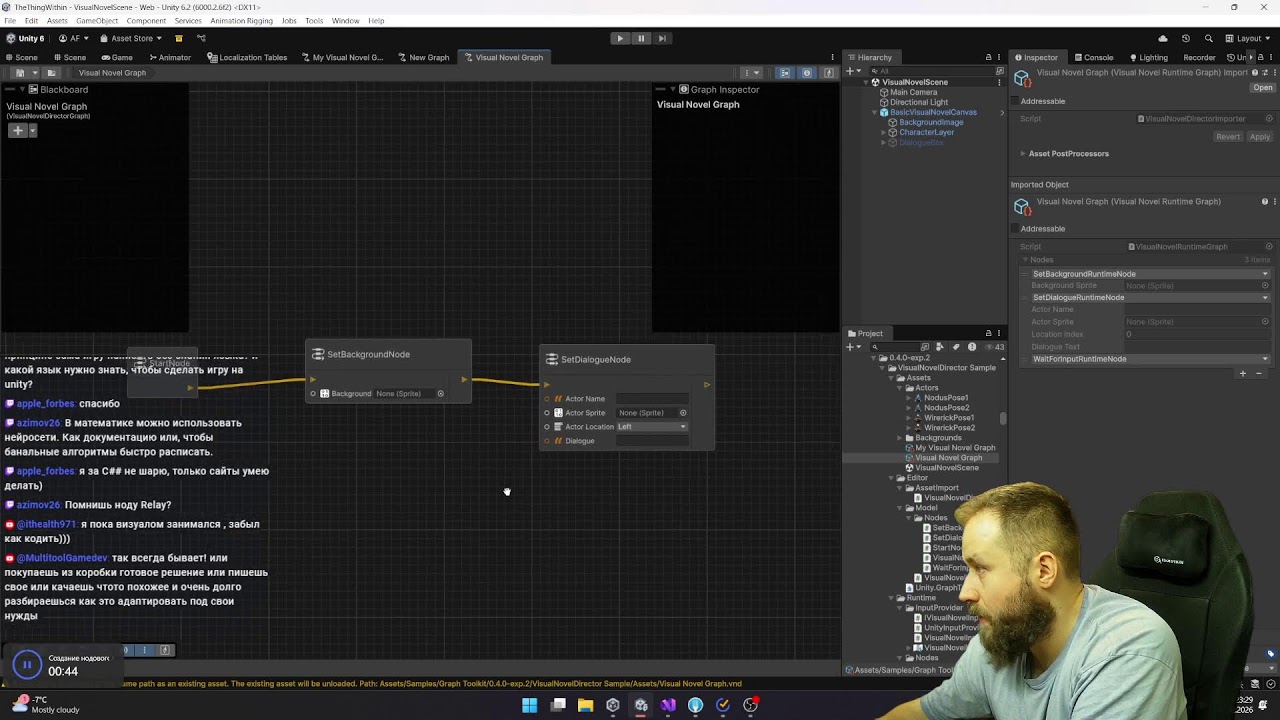This screenshot has width=1280, height=720.
Task: Collapse the Graph Inspector panel arrow
Action: [671, 89]
